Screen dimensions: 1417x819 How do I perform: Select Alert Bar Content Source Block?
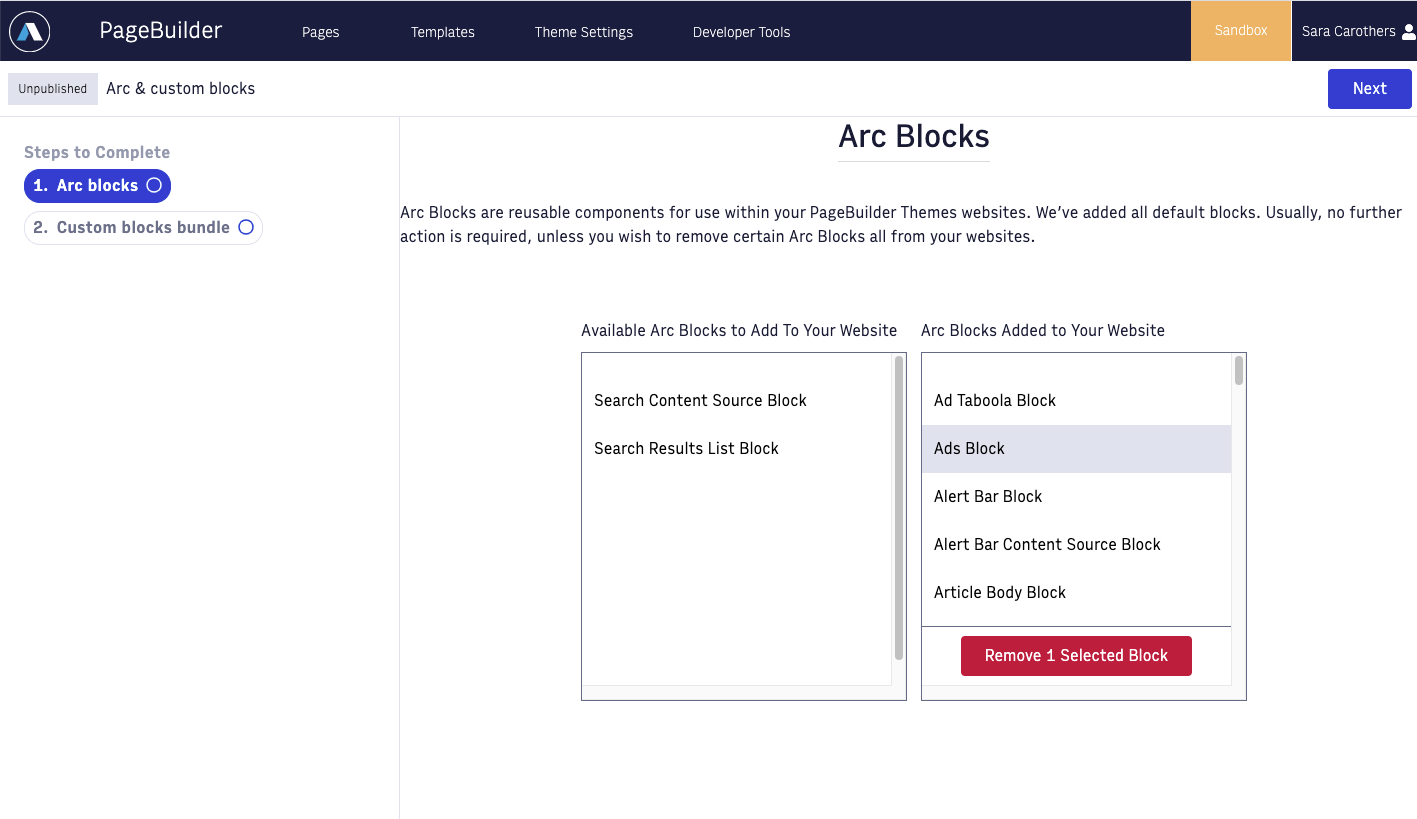1076,544
